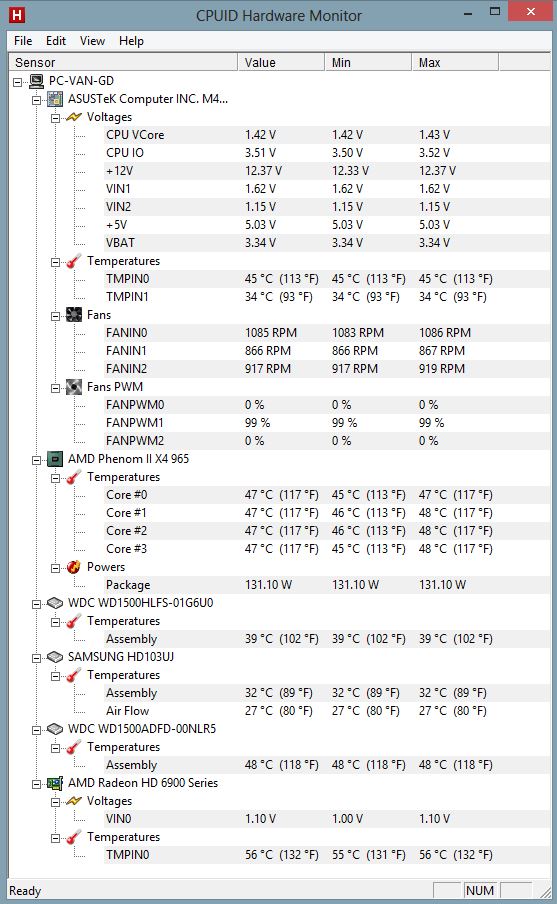Click the PC-VAN-GD computer icon
557x904 pixels.
coord(36,81)
